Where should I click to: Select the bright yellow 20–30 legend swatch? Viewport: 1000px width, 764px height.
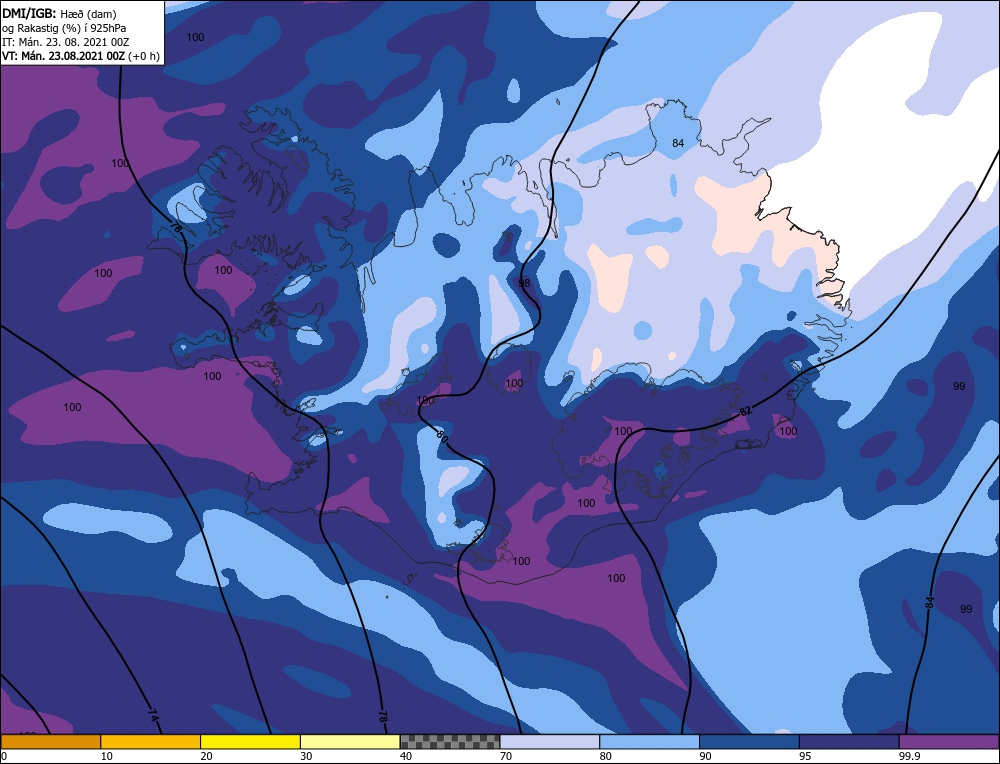[x=250, y=741]
